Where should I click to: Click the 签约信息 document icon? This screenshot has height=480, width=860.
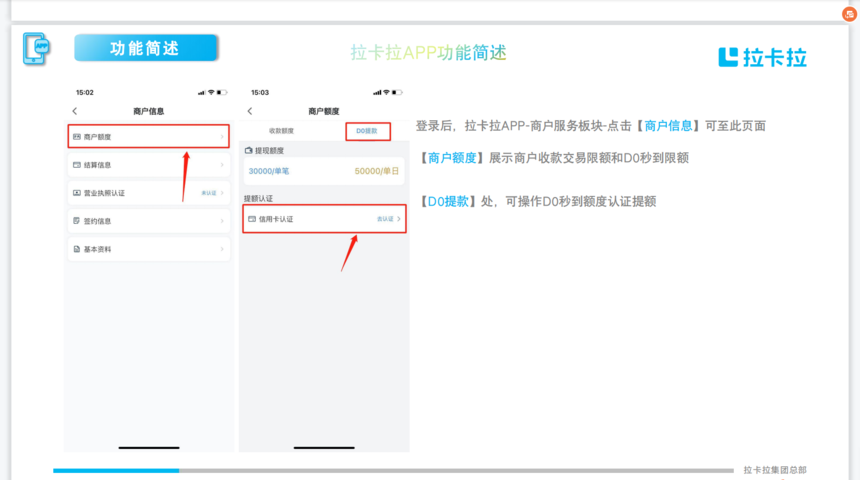(x=77, y=221)
